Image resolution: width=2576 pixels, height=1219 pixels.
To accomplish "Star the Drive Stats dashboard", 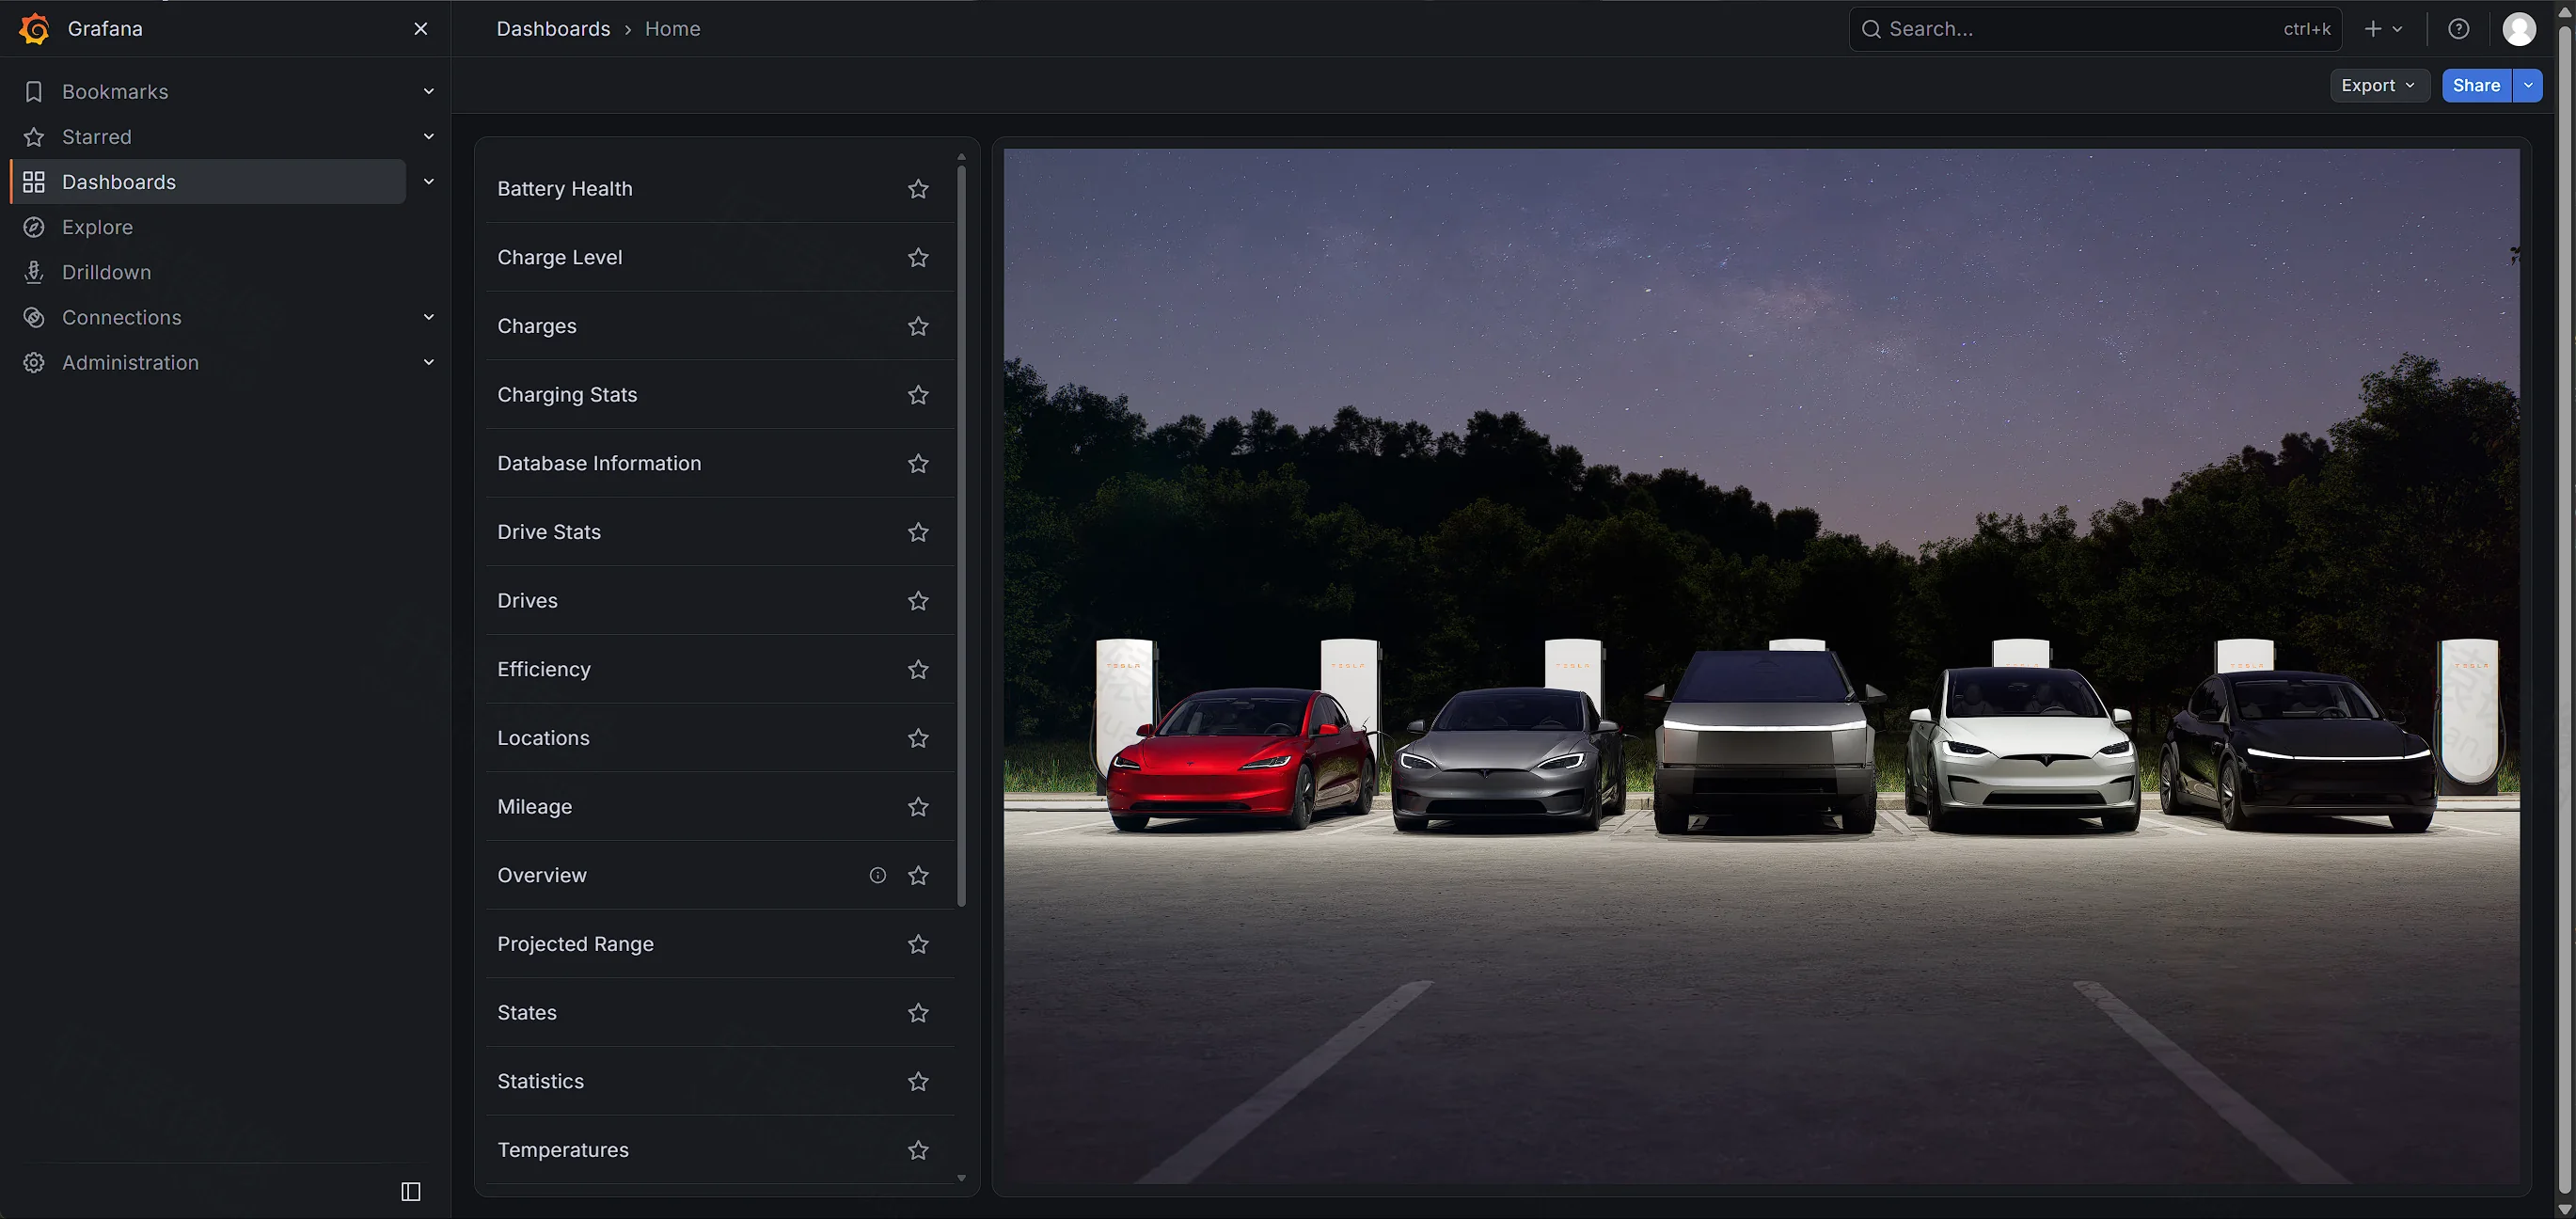I will 918,532.
